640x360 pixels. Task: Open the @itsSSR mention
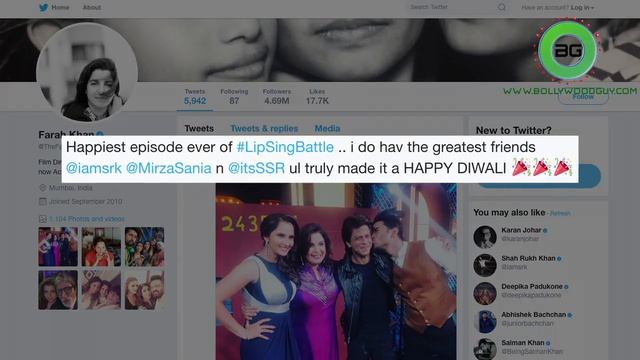[x=256, y=168]
